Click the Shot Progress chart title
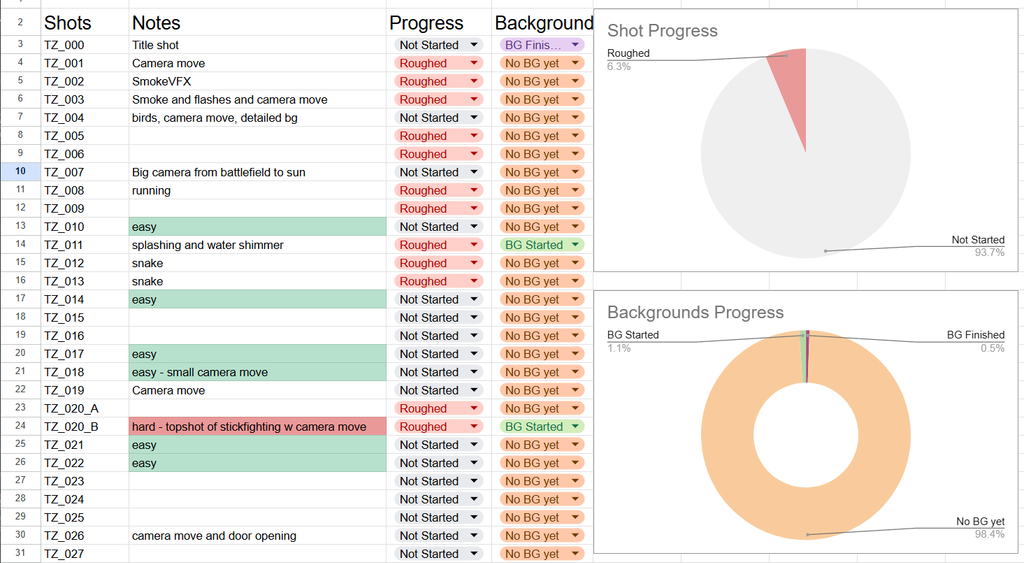Screen dimensions: 1024x563 click(662, 31)
